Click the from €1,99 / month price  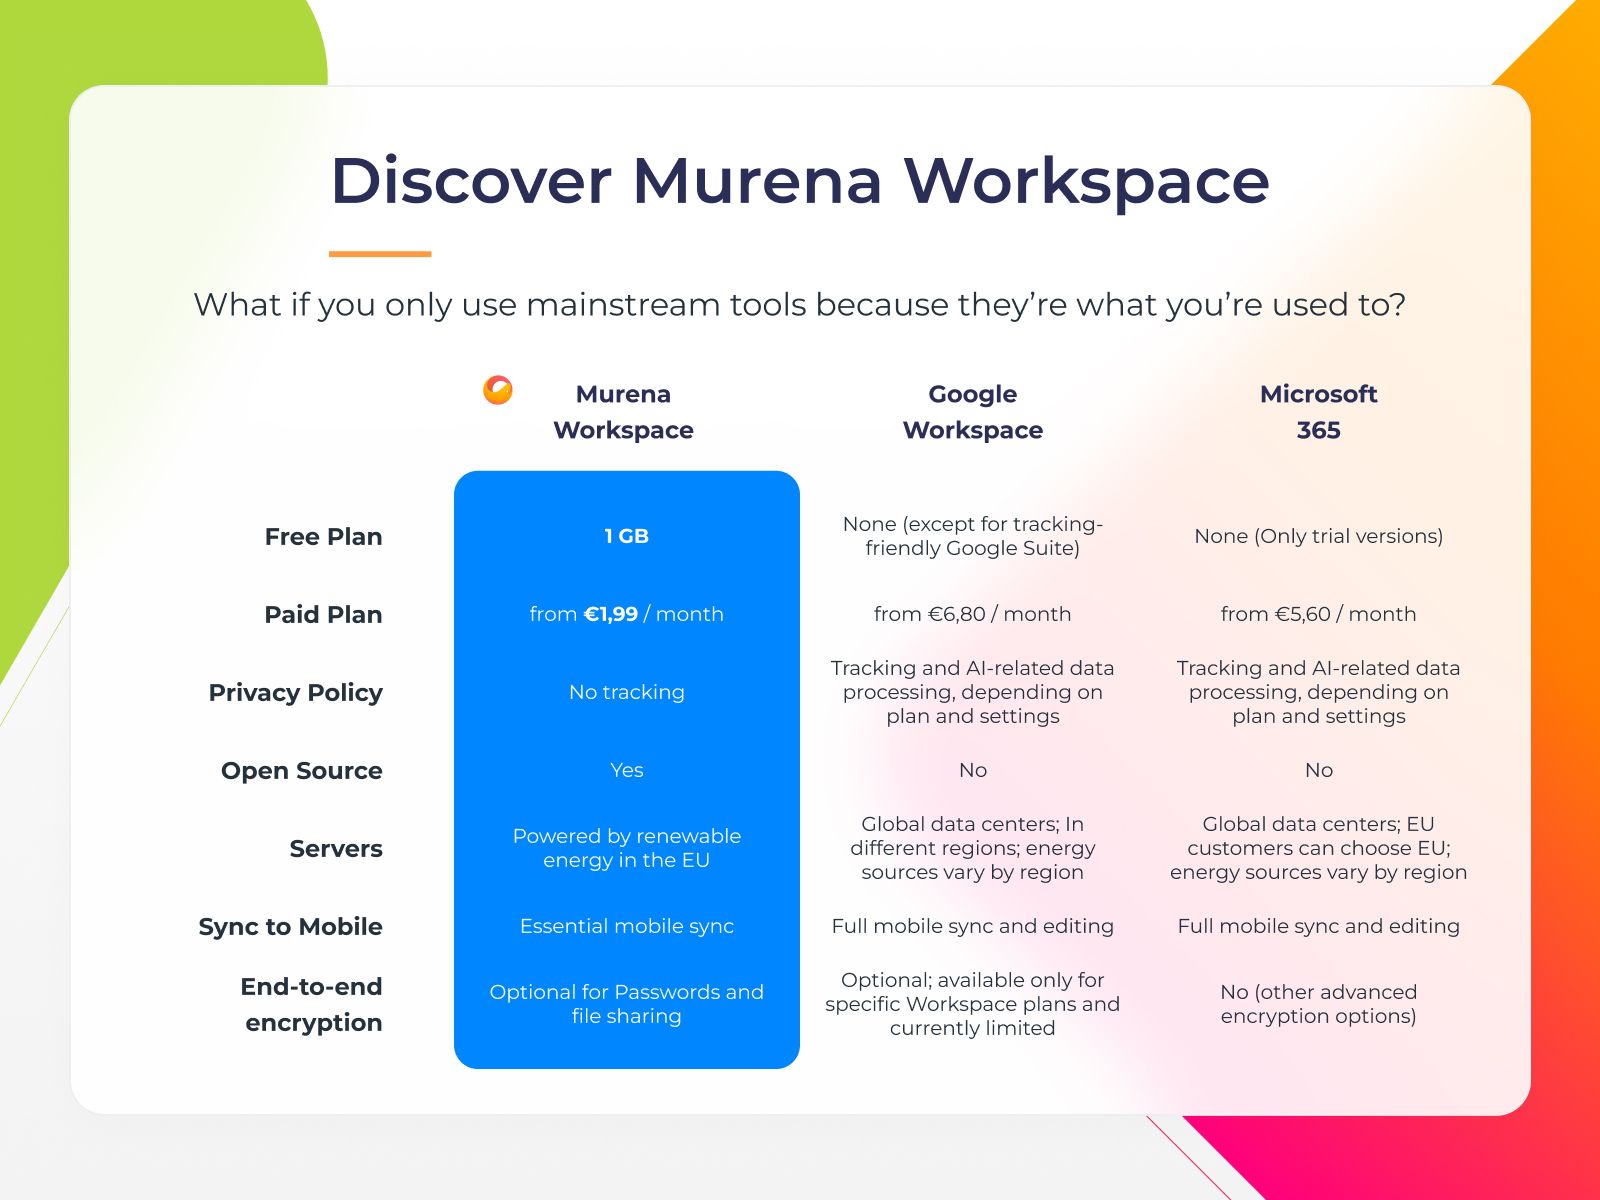point(626,614)
